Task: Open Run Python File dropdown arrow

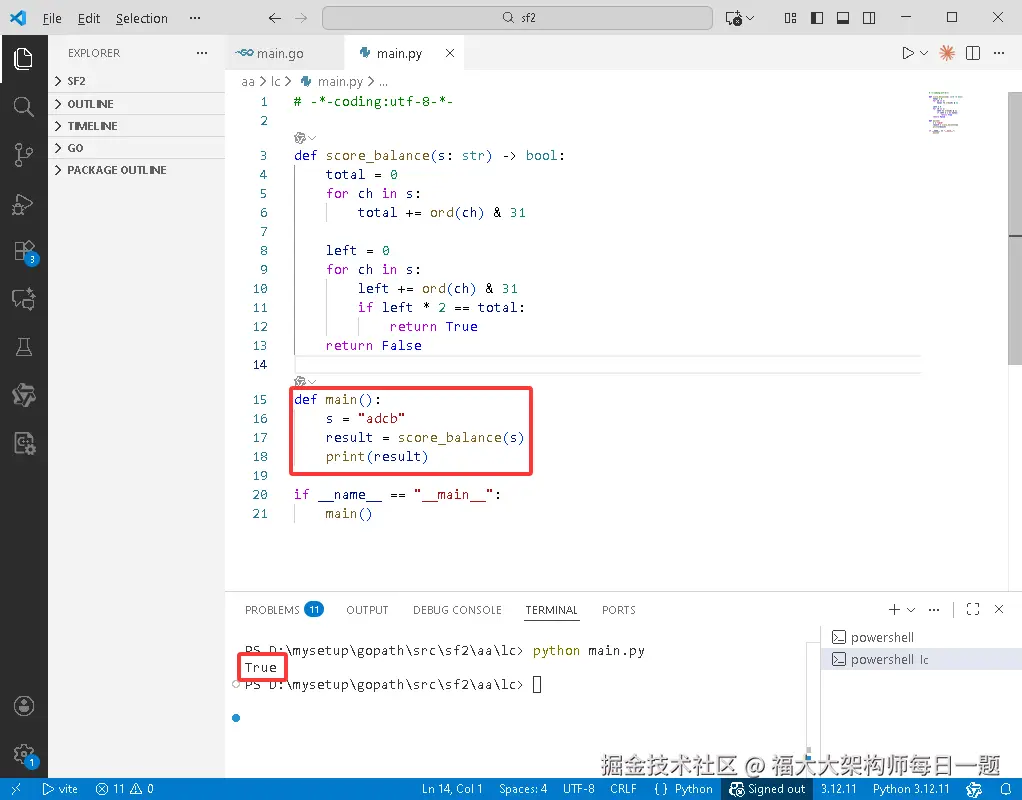Action: (x=924, y=53)
